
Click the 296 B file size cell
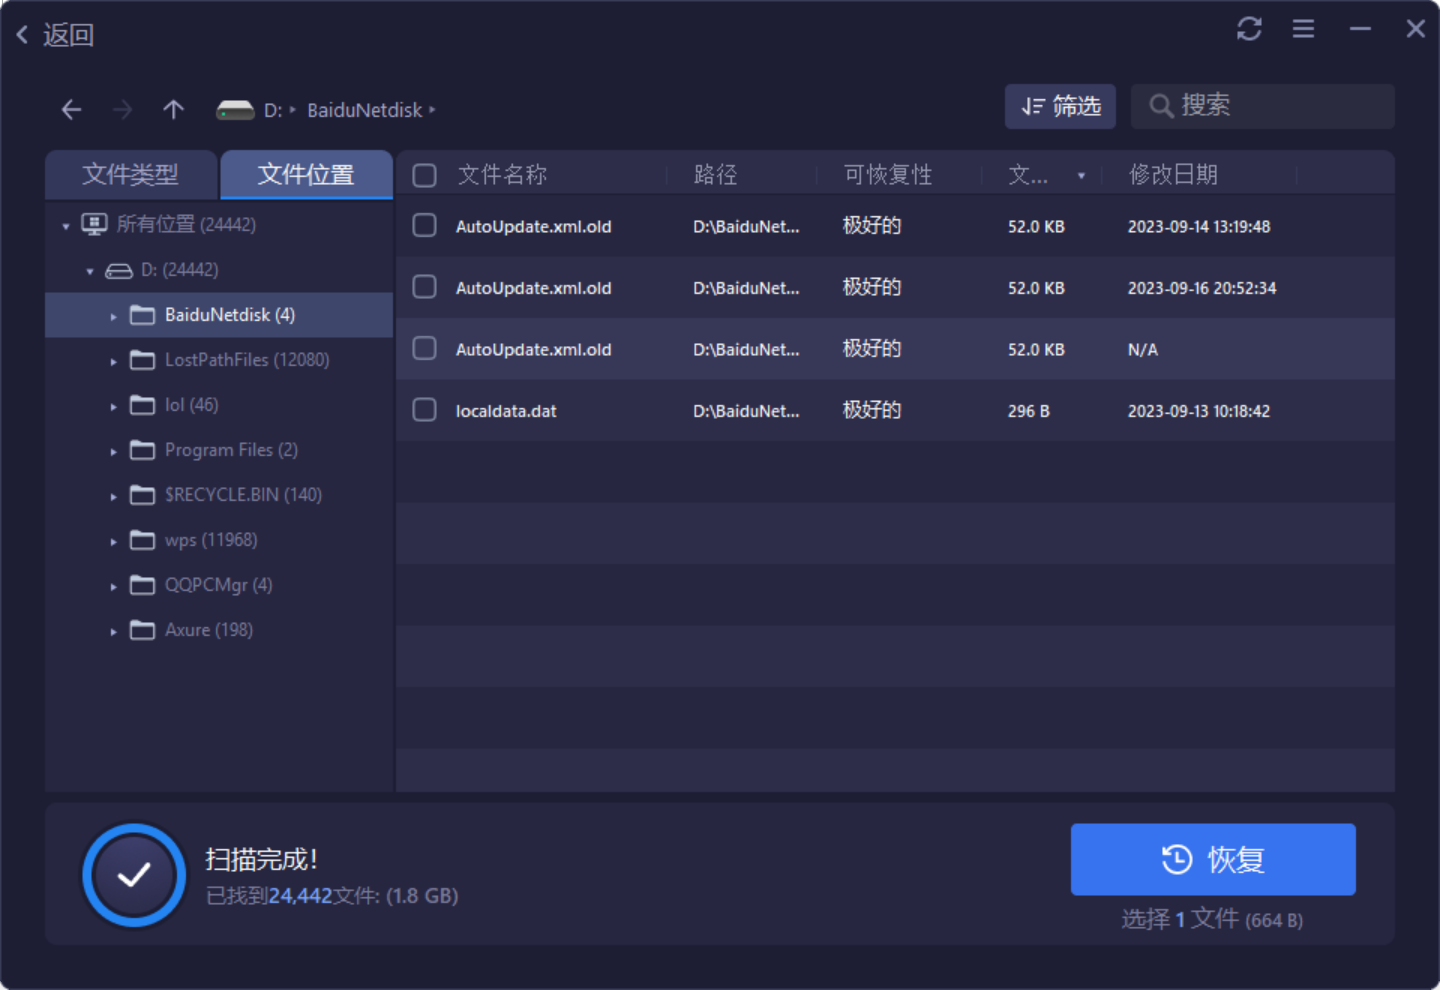tap(1029, 411)
